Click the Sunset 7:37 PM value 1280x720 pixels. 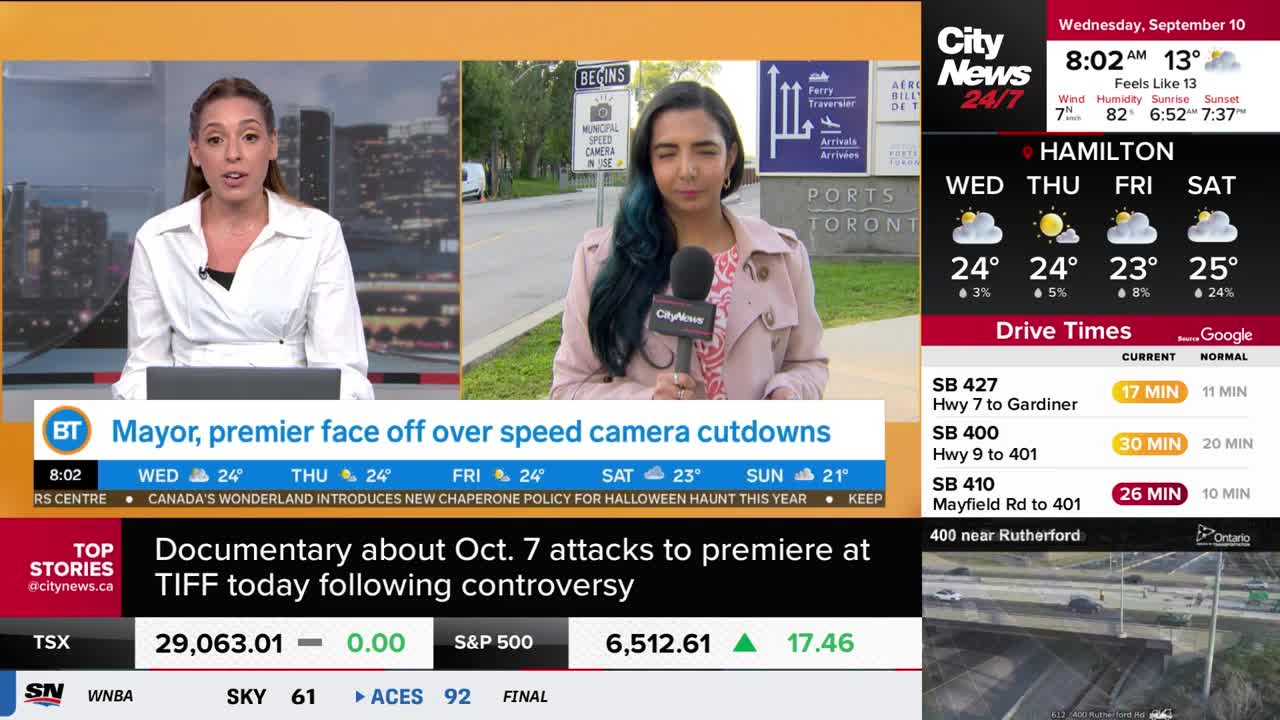[x=1221, y=114]
